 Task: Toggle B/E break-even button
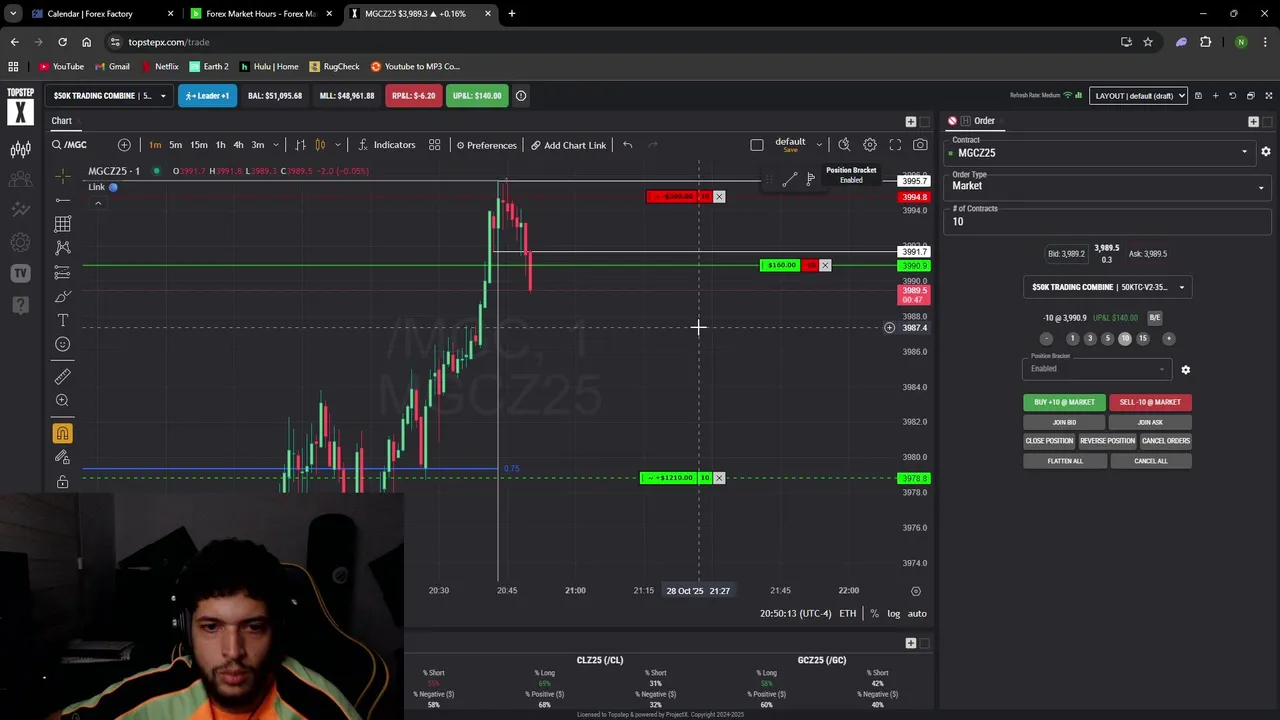1154,318
